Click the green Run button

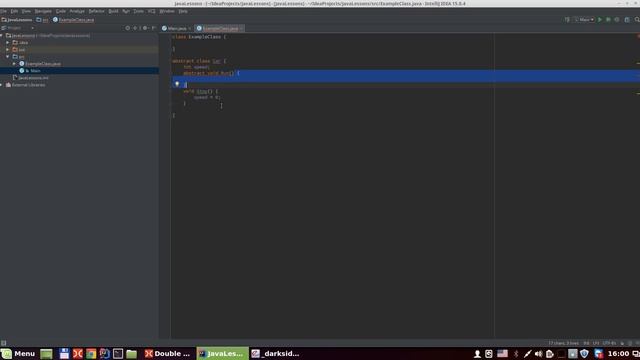(x=600, y=20)
